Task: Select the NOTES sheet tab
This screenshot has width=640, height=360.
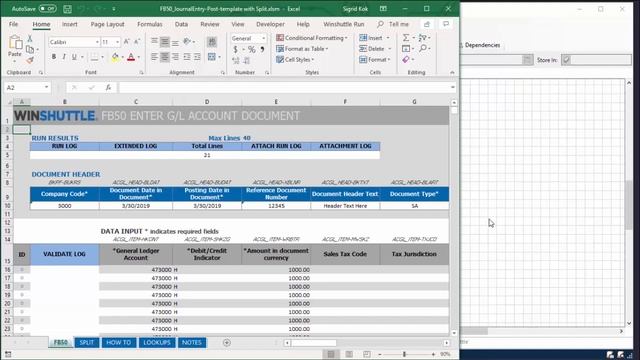Action: pos(191,342)
